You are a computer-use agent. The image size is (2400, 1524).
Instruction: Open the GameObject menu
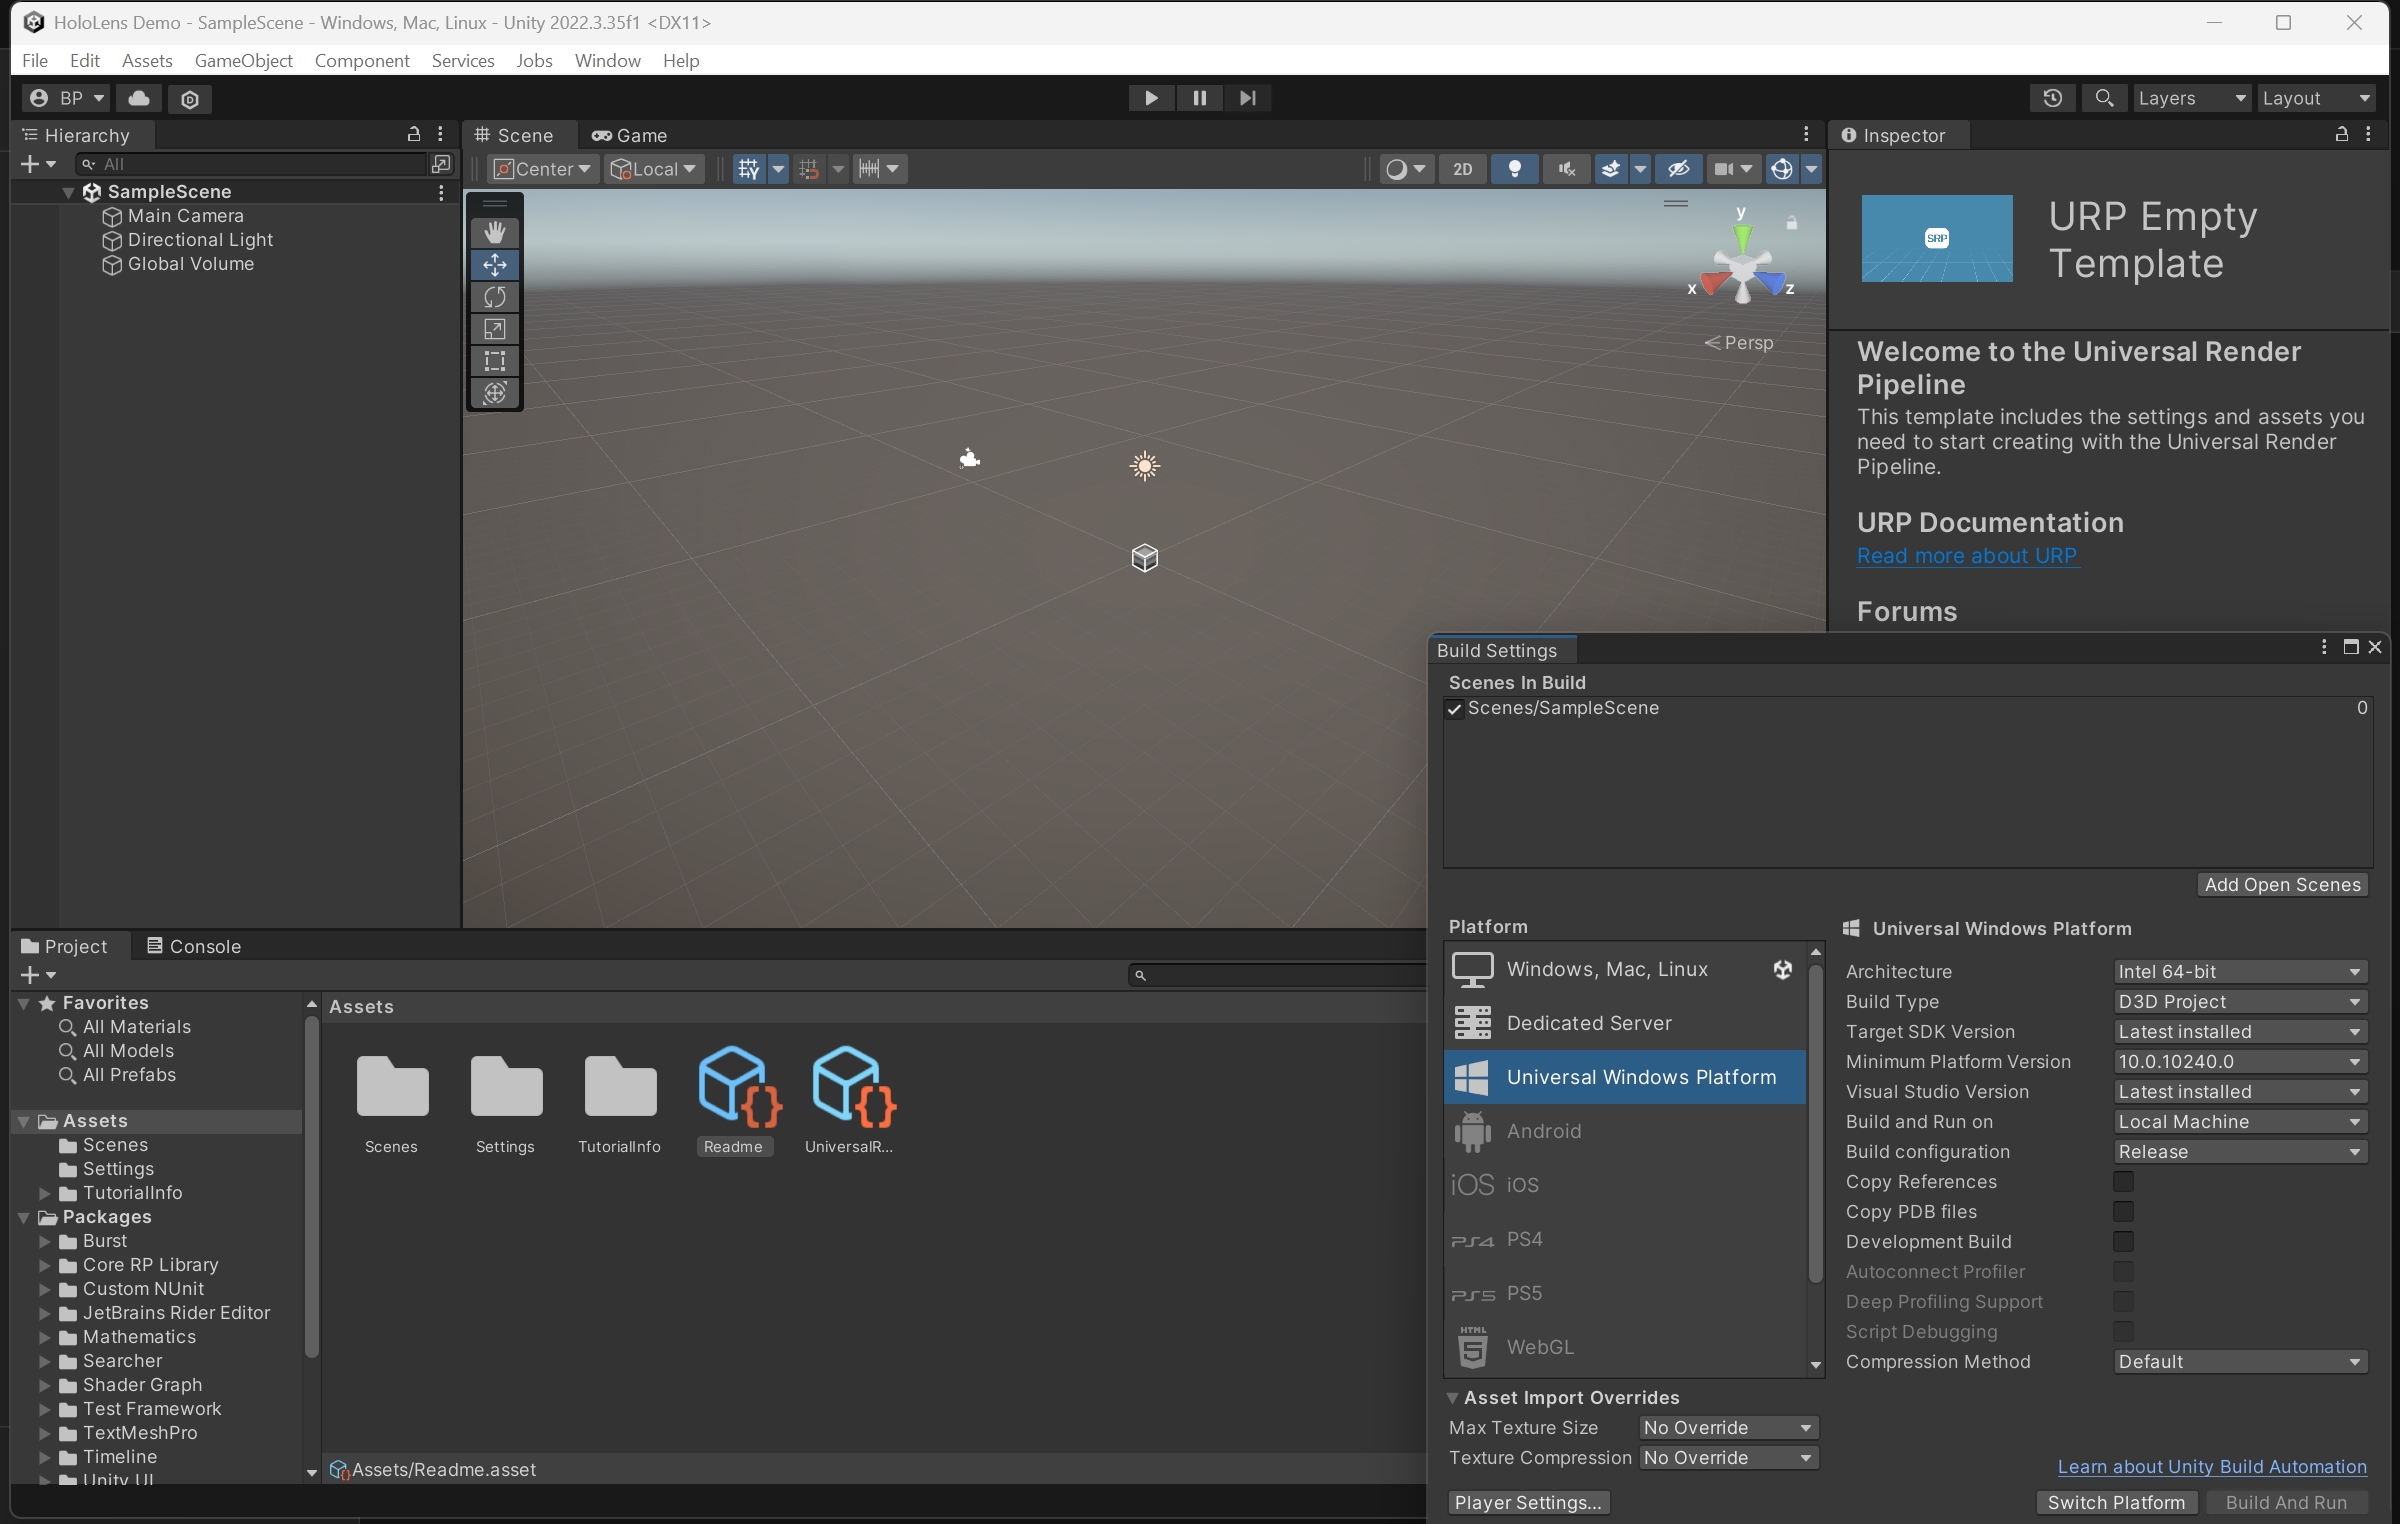[243, 60]
